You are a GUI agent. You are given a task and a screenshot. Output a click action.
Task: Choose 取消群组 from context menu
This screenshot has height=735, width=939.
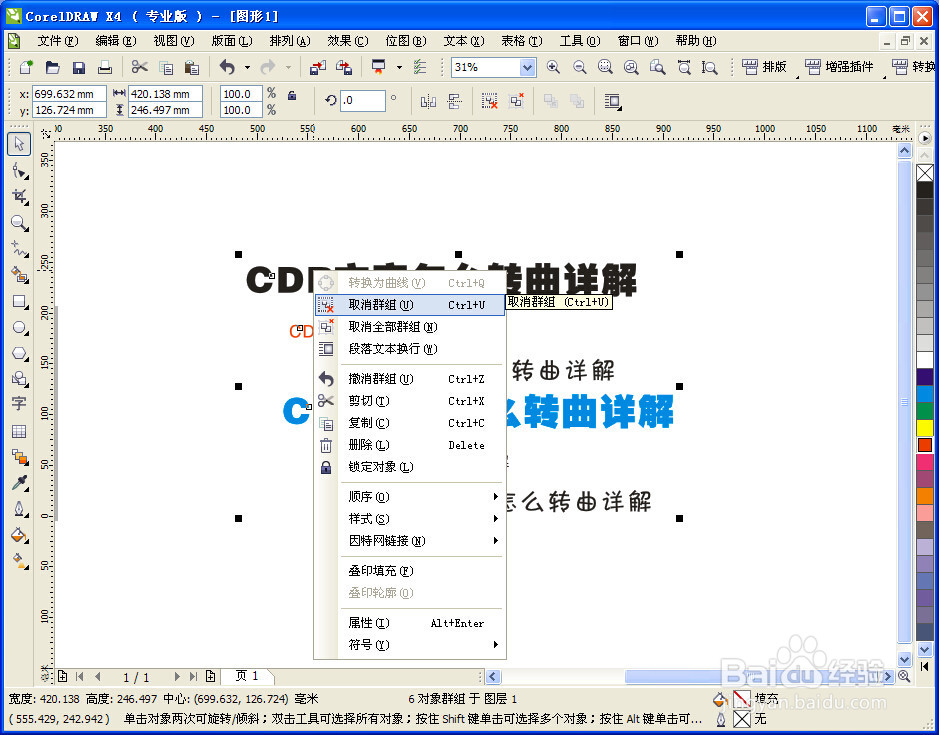410,305
